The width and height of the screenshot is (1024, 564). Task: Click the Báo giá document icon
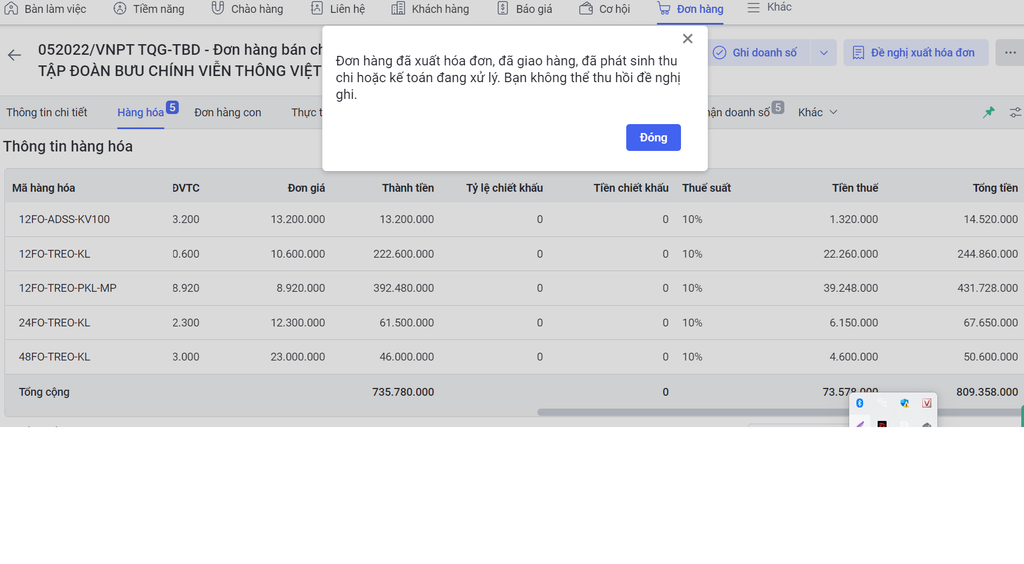pyautogui.click(x=502, y=8)
